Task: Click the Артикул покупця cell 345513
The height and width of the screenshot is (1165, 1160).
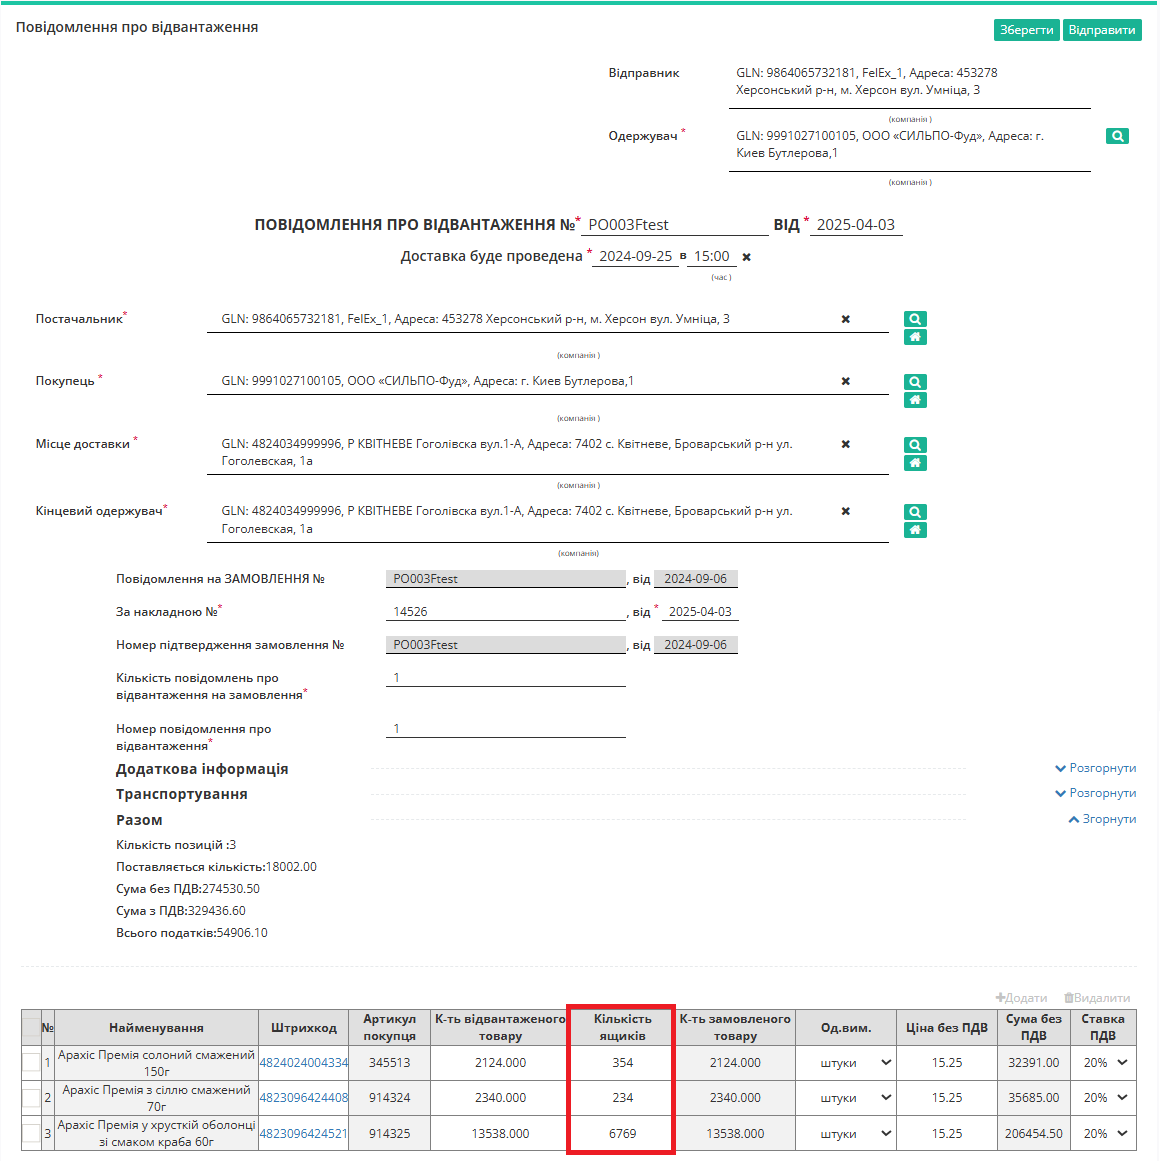Action: (389, 1063)
